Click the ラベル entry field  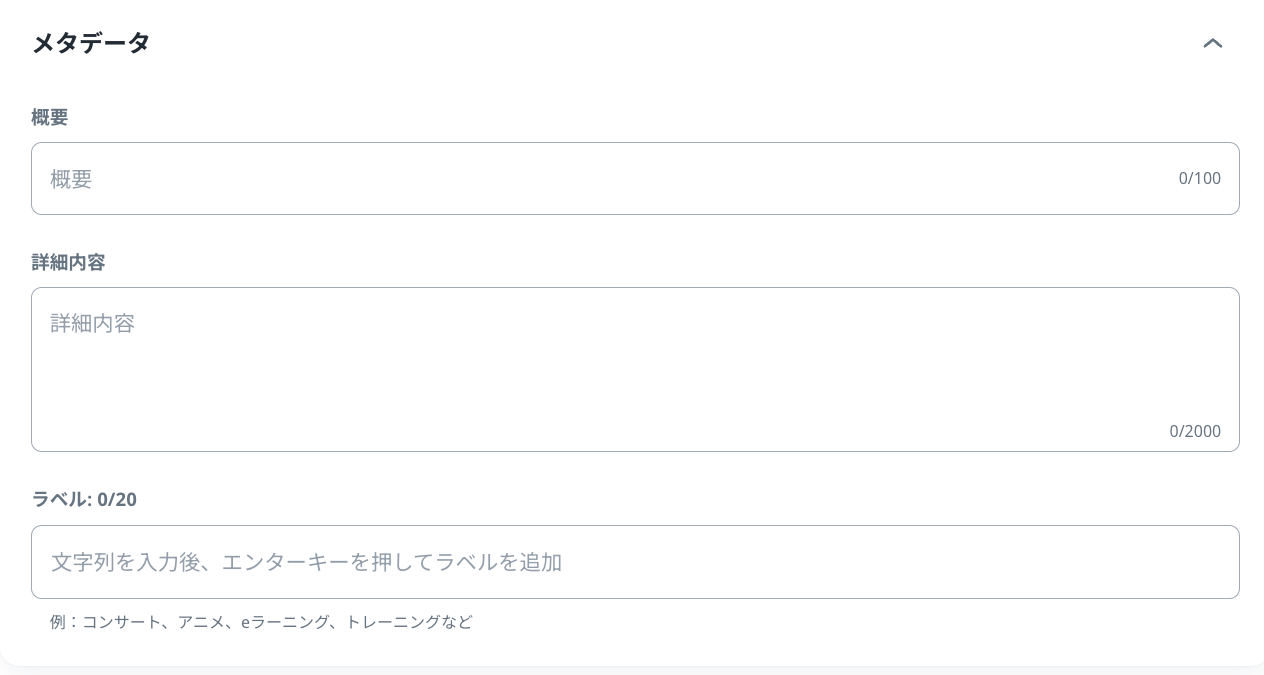point(636,562)
